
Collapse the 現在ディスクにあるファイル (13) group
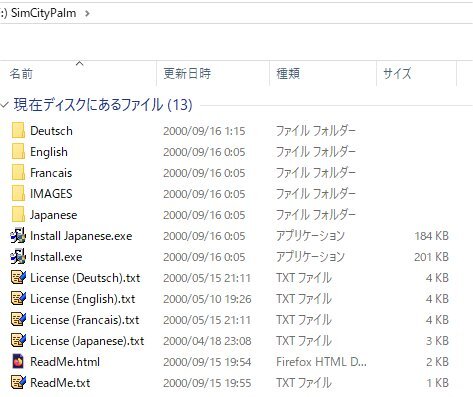pyautogui.click(x=4, y=105)
